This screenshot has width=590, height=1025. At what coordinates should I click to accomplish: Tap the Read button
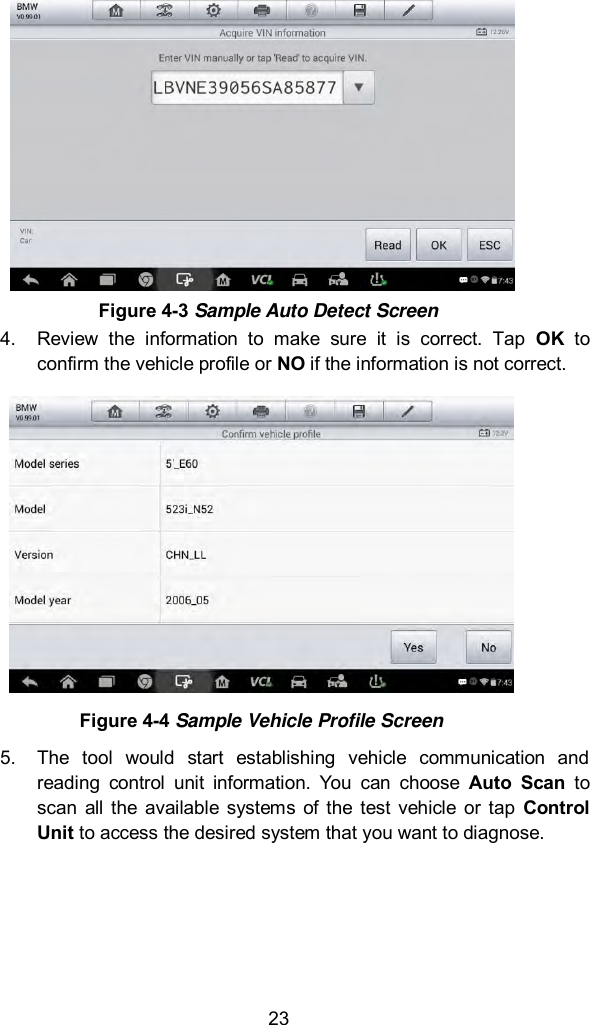click(387, 245)
